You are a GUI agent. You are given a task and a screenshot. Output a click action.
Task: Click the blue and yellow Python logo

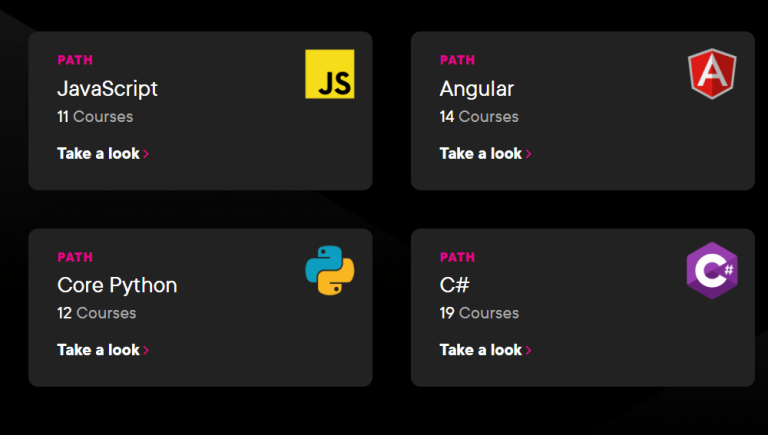[x=329, y=270]
